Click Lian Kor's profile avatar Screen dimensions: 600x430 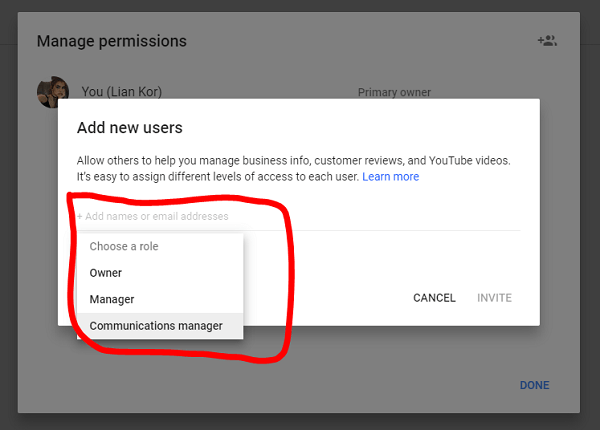(x=53, y=92)
